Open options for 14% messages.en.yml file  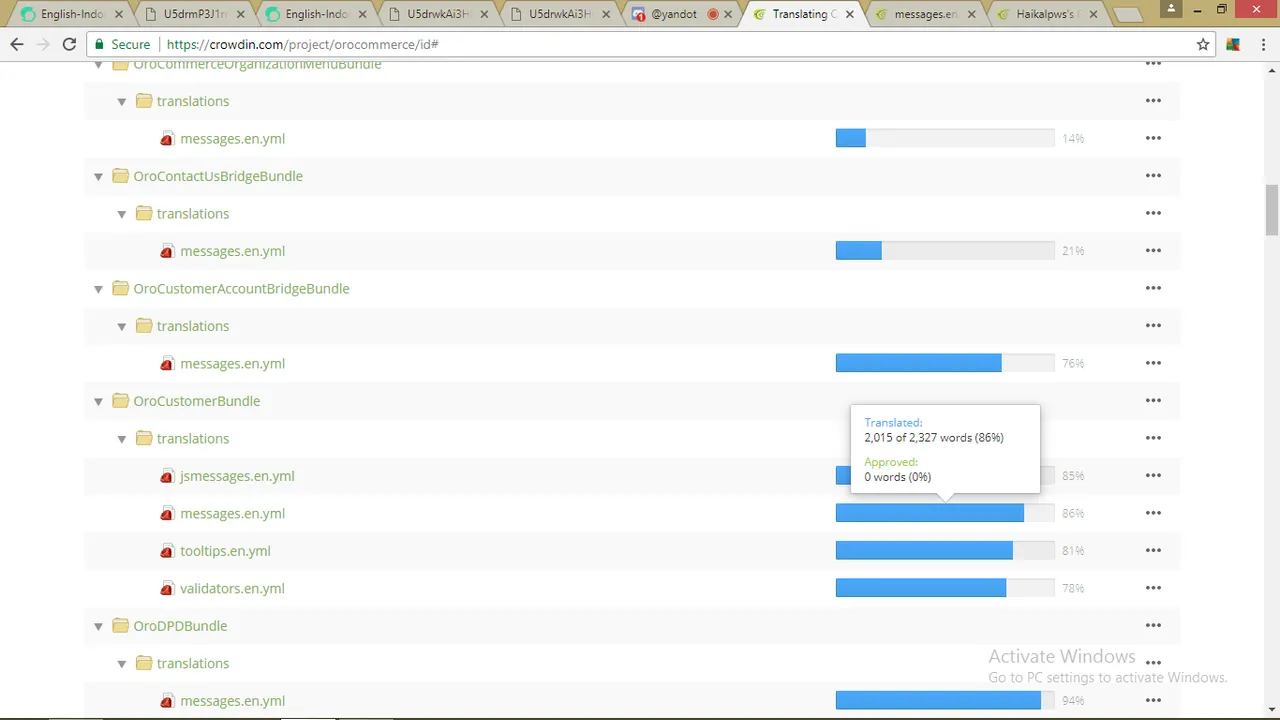click(x=1153, y=138)
